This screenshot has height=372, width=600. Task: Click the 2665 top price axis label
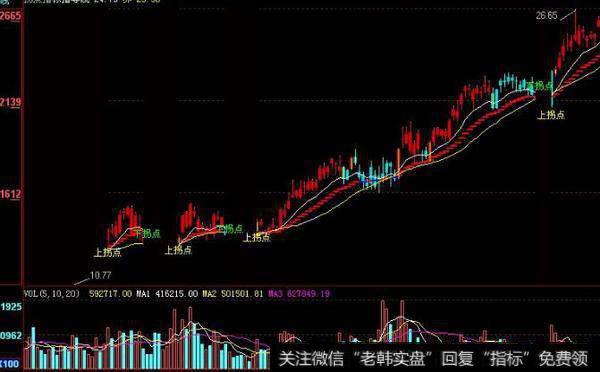[11, 16]
